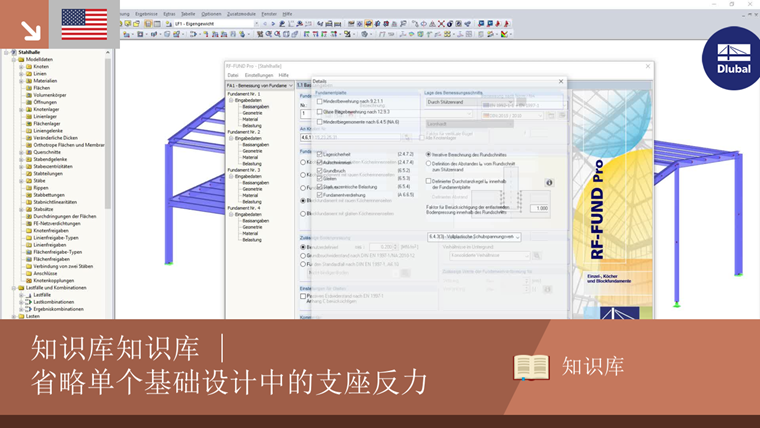Collapse Eingabedaten under Fundament Nr. 1
760x428 pixels.
point(232,100)
